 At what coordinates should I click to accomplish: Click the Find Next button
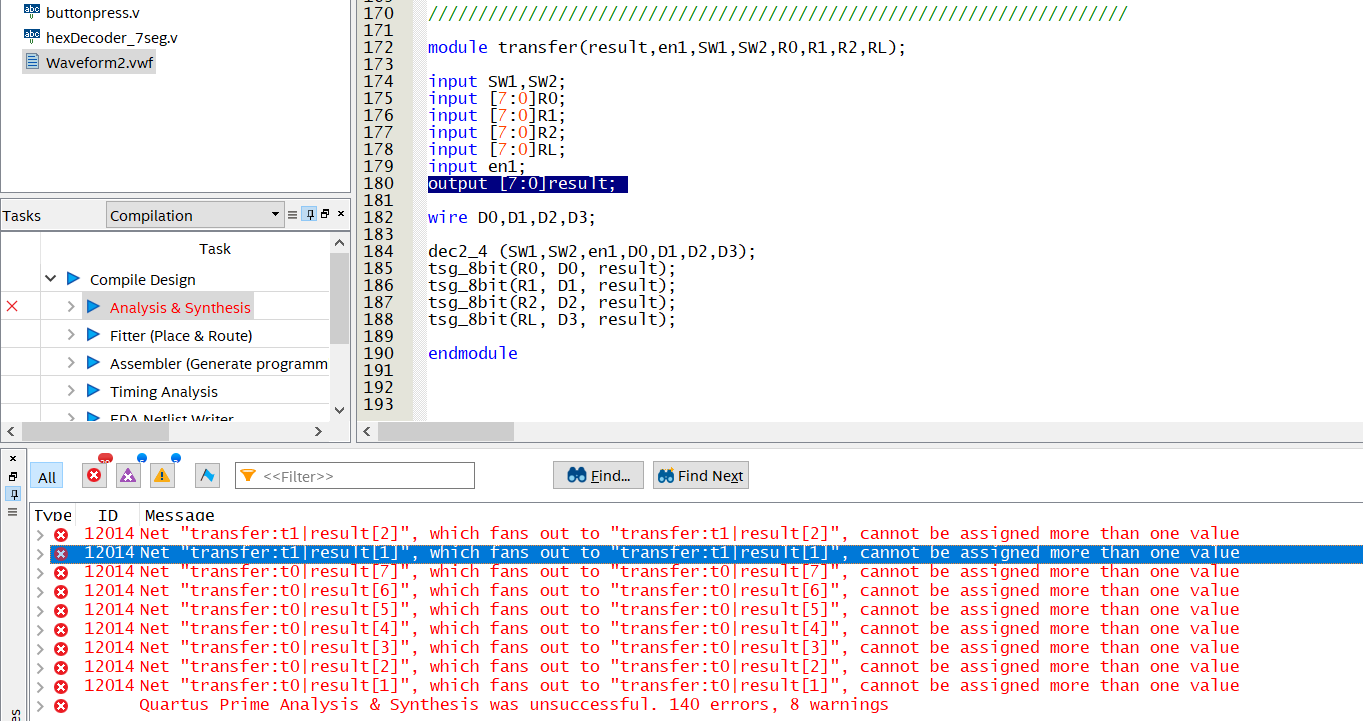click(700, 475)
